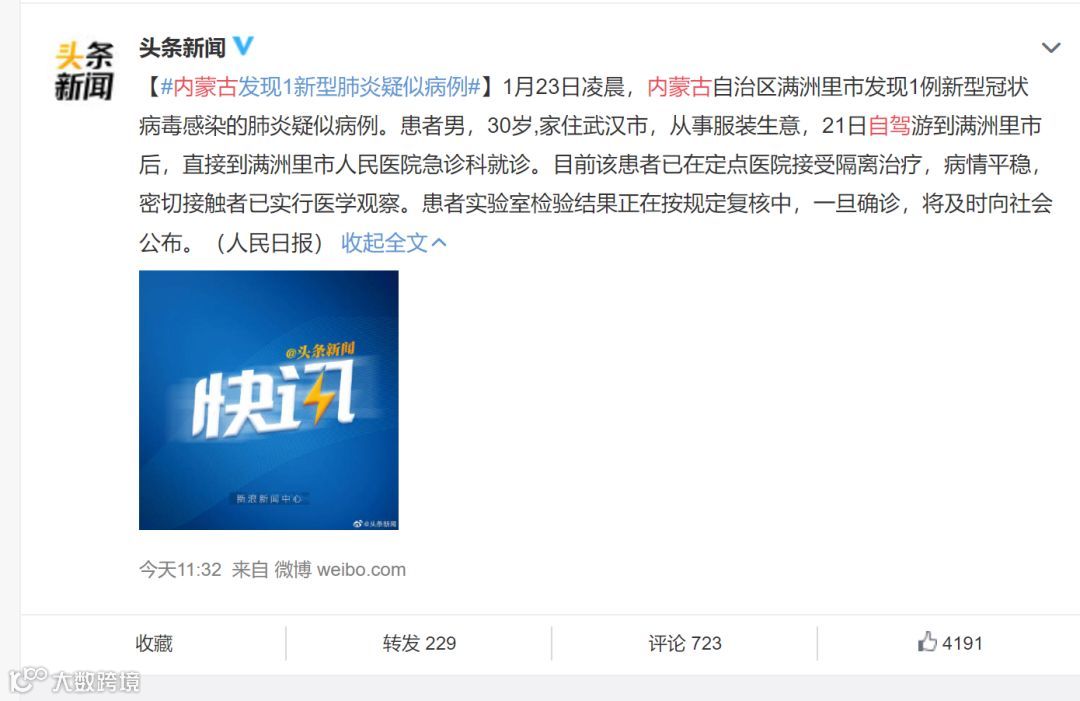Click the 头条新闻 account name

point(182,47)
